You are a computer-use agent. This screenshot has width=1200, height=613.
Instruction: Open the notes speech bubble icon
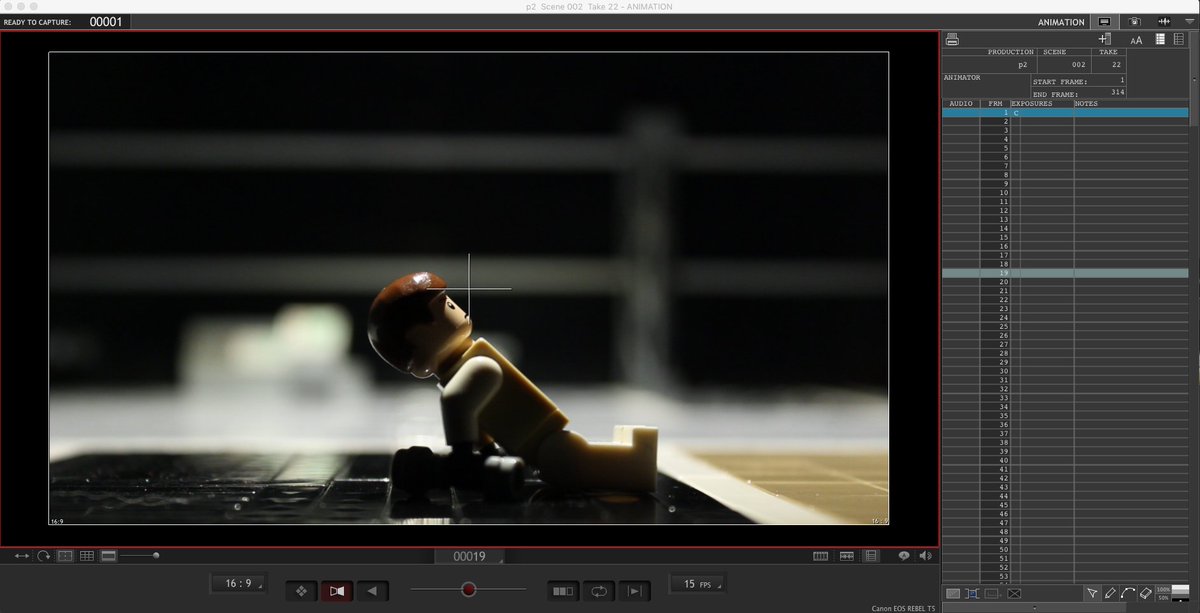coord(904,556)
